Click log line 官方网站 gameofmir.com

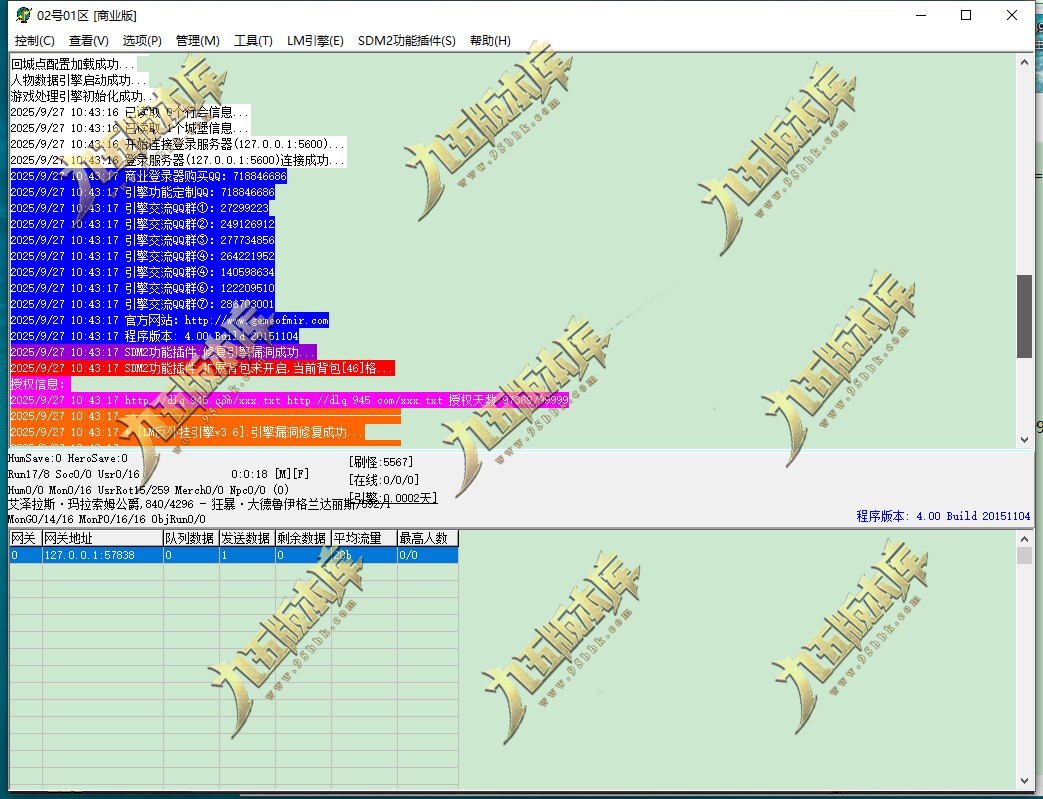click(170, 320)
